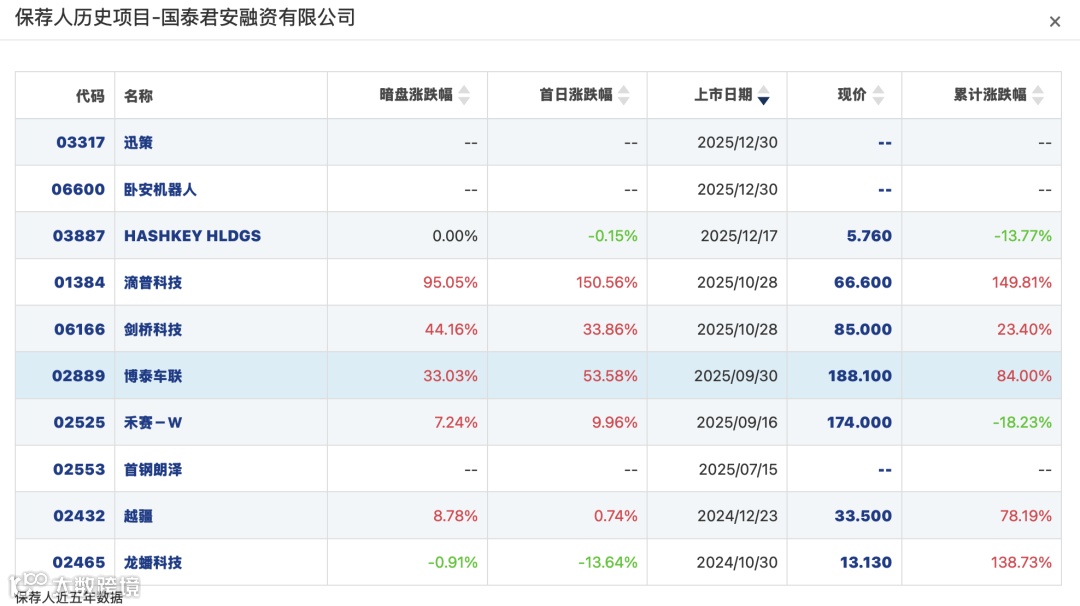Viewport: 1080px width, 606px height.
Task: Sort by 上市日期 column arrows
Action: [x=763, y=95]
